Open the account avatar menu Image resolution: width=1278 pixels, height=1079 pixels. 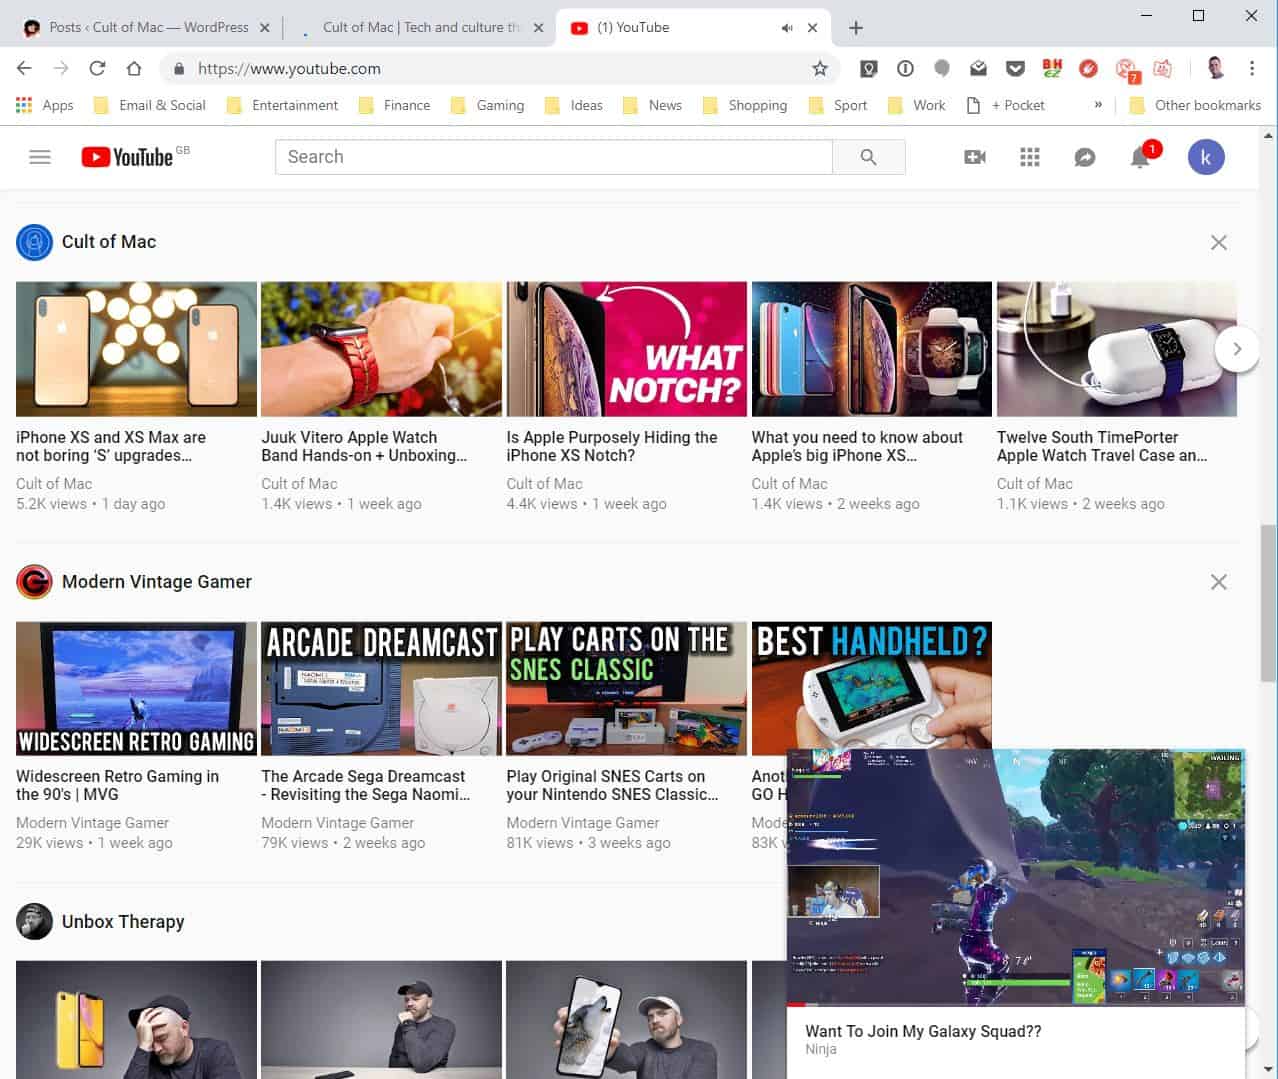pos(1205,157)
